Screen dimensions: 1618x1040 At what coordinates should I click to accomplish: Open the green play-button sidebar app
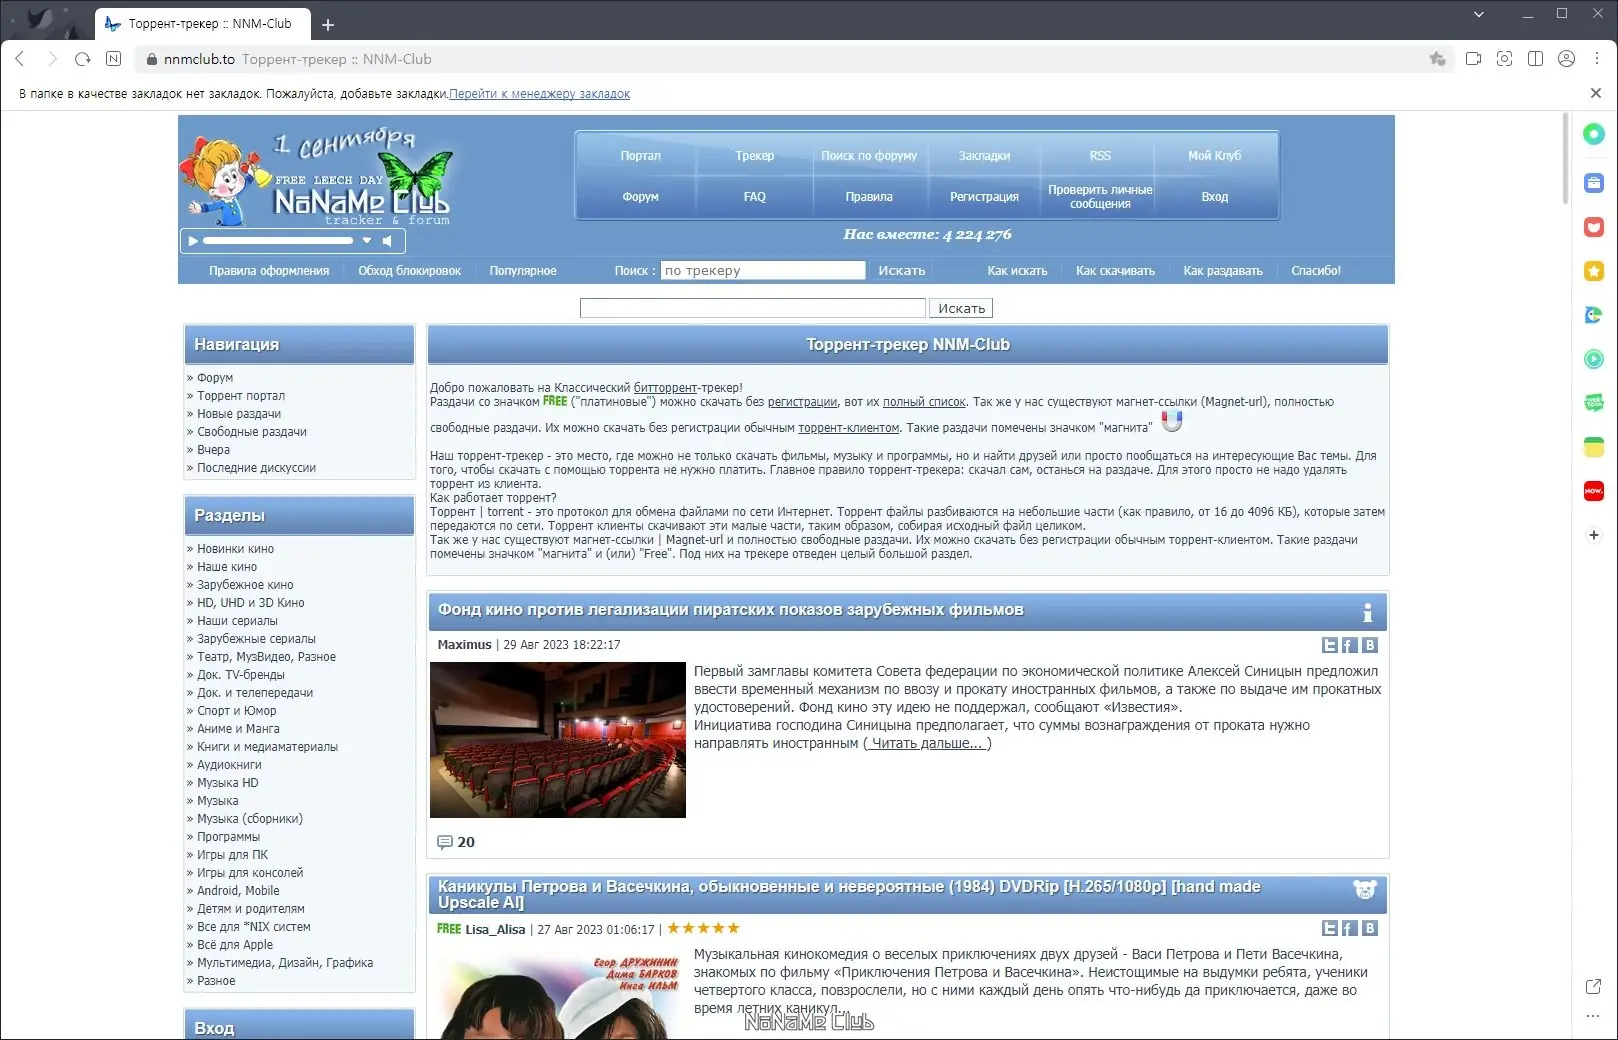pyautogui.click(x=1594, y=359)
